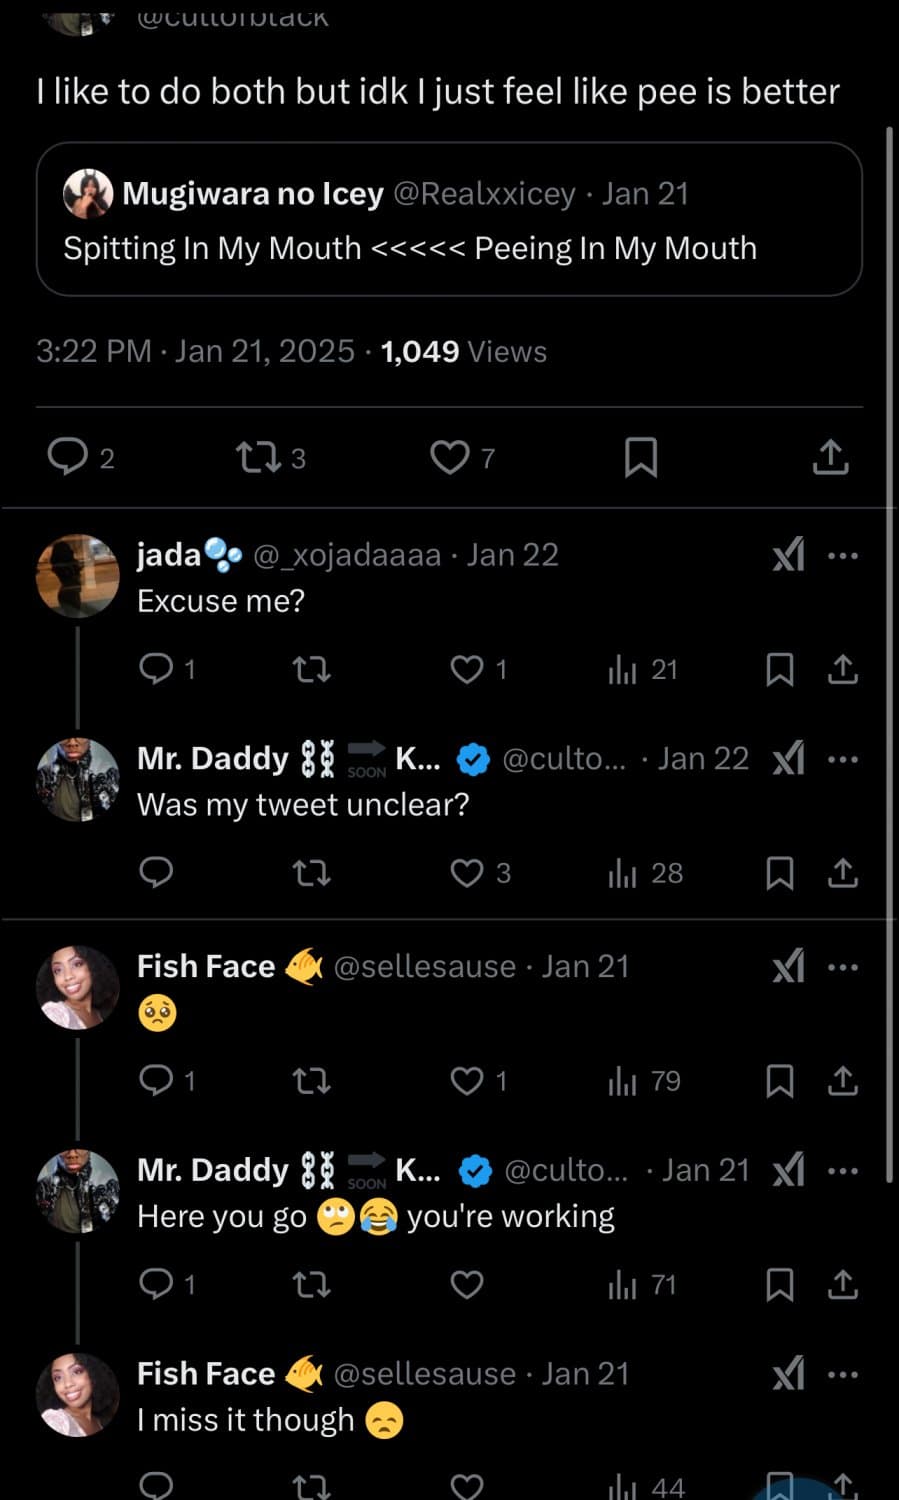Open @sellesause handle on "I miss it though"
The image size is (899, 1500).
coord(424,1374)
